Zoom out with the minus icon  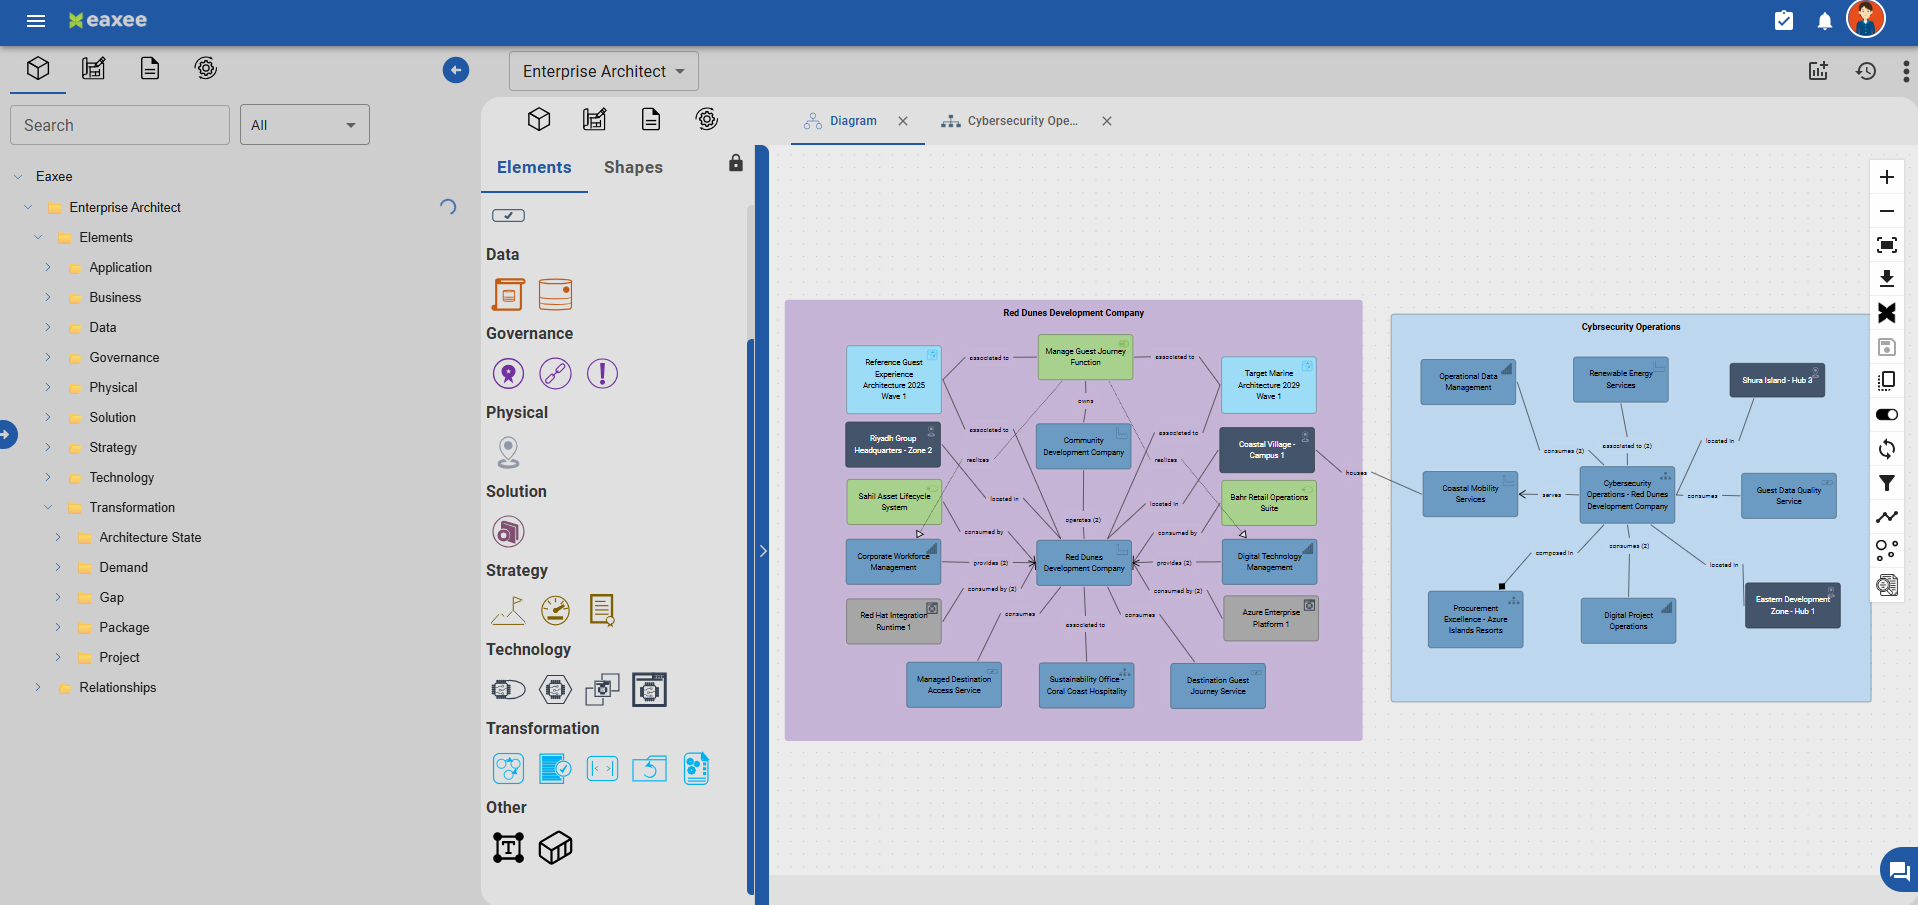click(1887, 211)
